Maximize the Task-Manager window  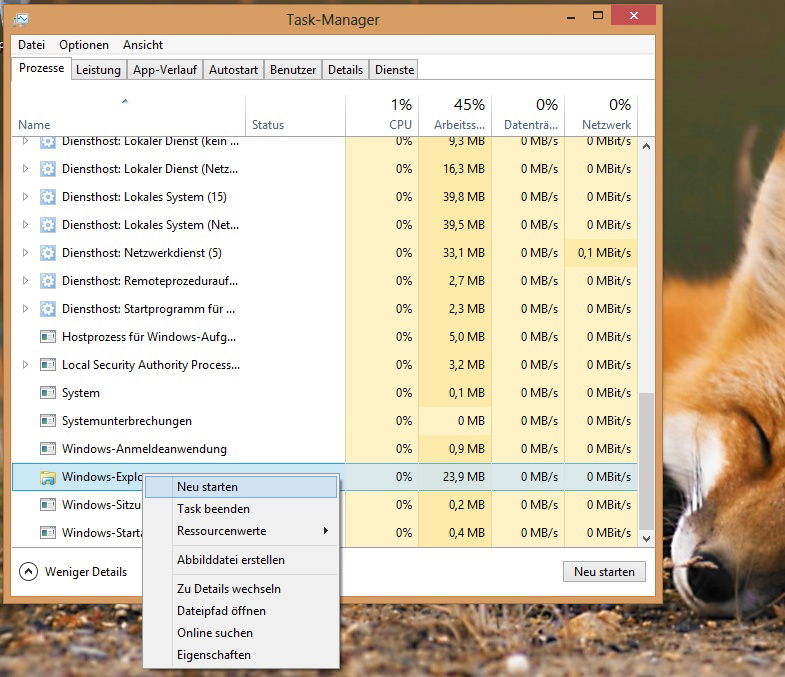pos(598,16)
